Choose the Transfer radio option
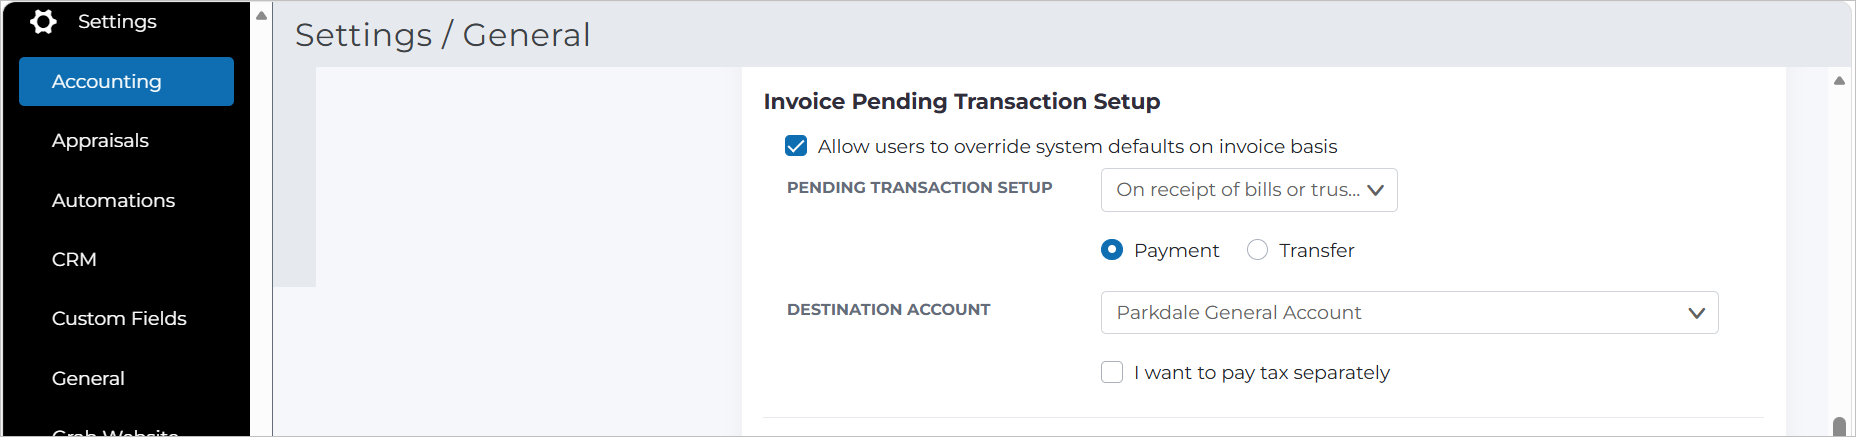 1257,250
